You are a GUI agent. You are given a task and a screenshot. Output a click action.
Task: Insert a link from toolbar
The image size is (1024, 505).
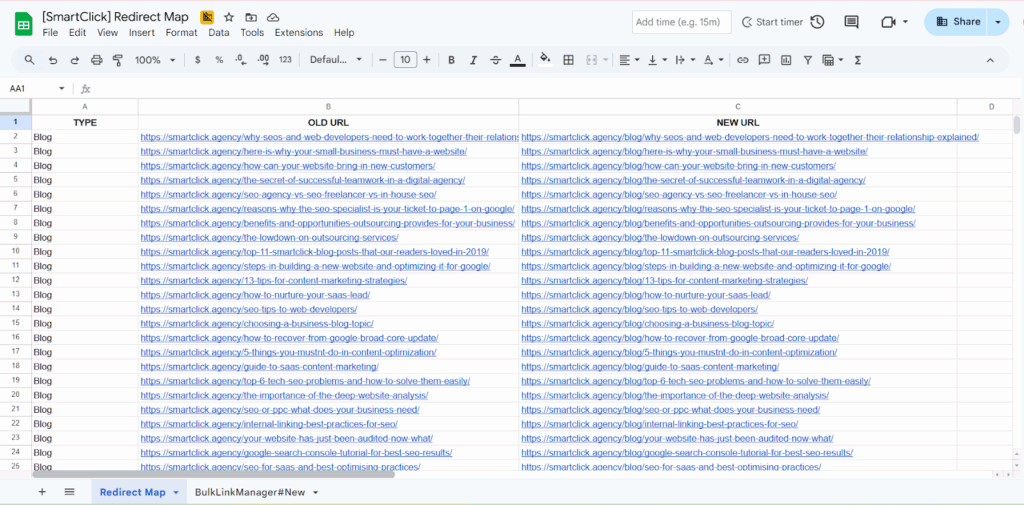(743, 60)
